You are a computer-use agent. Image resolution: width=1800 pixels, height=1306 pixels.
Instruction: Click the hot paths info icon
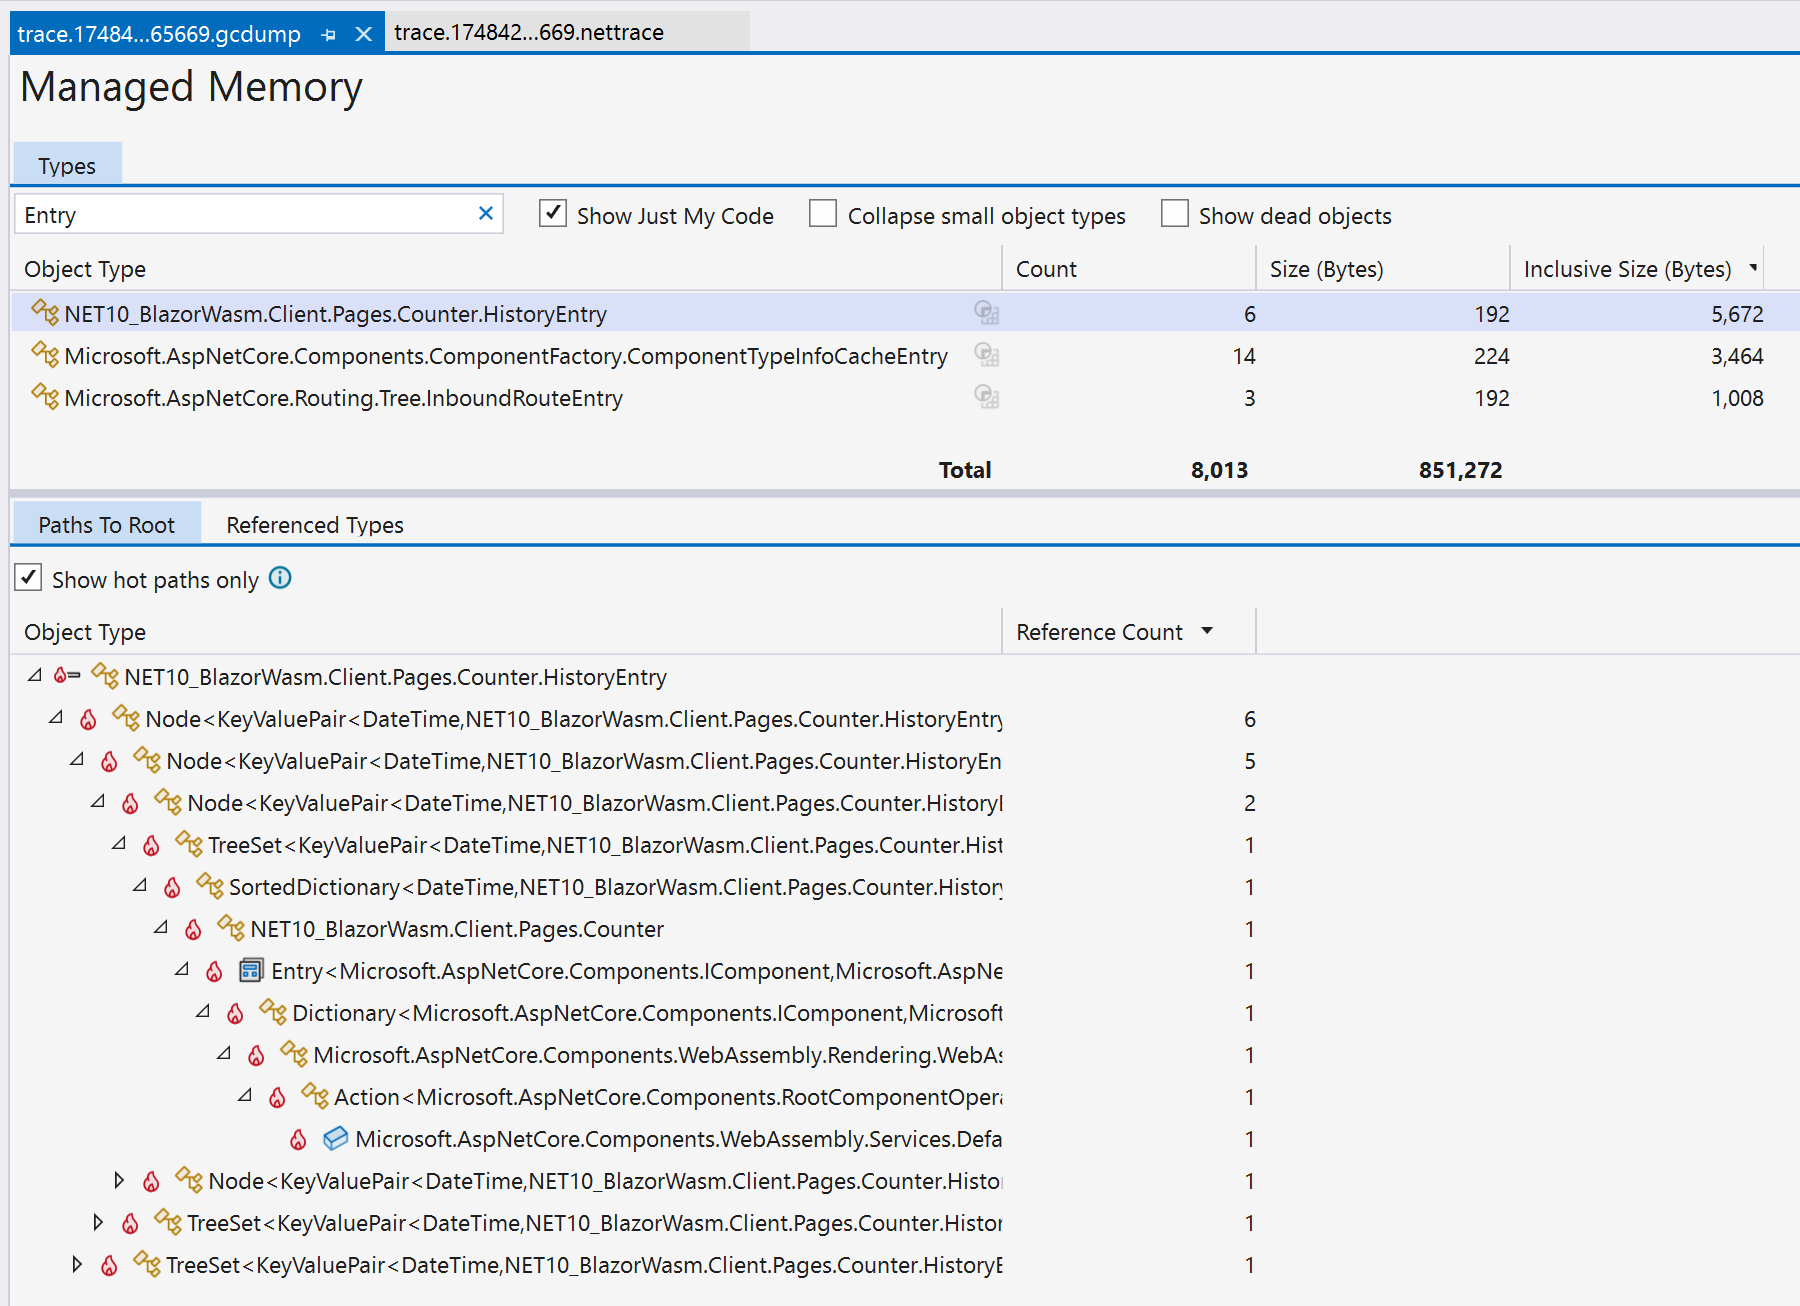point(280,577)
